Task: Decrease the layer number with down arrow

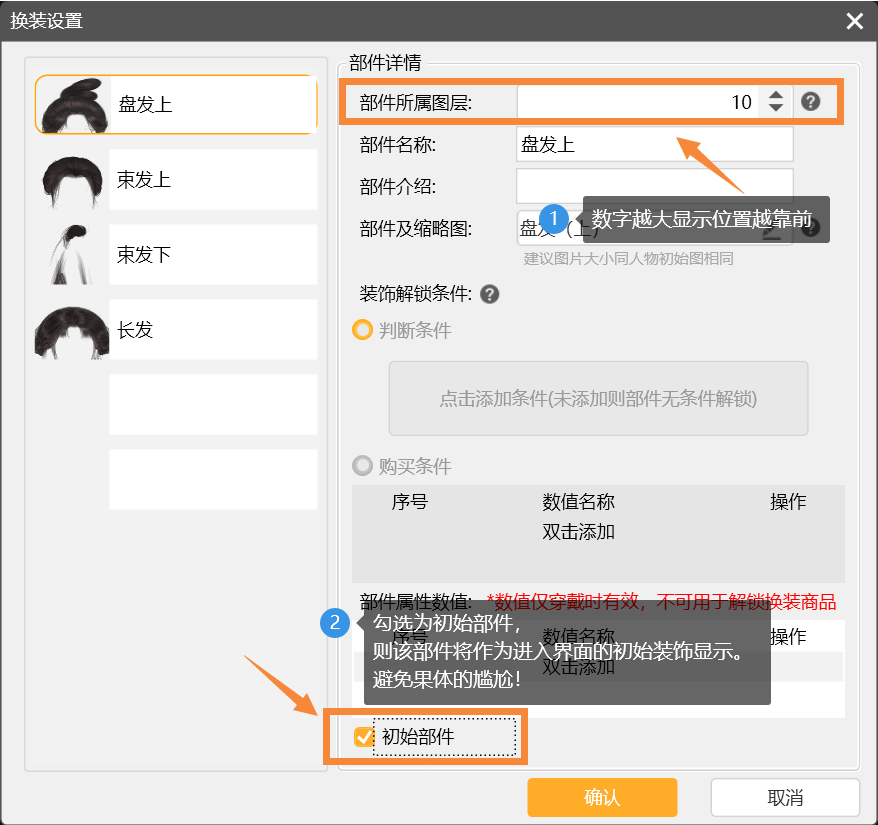Action: coord(776,108)
